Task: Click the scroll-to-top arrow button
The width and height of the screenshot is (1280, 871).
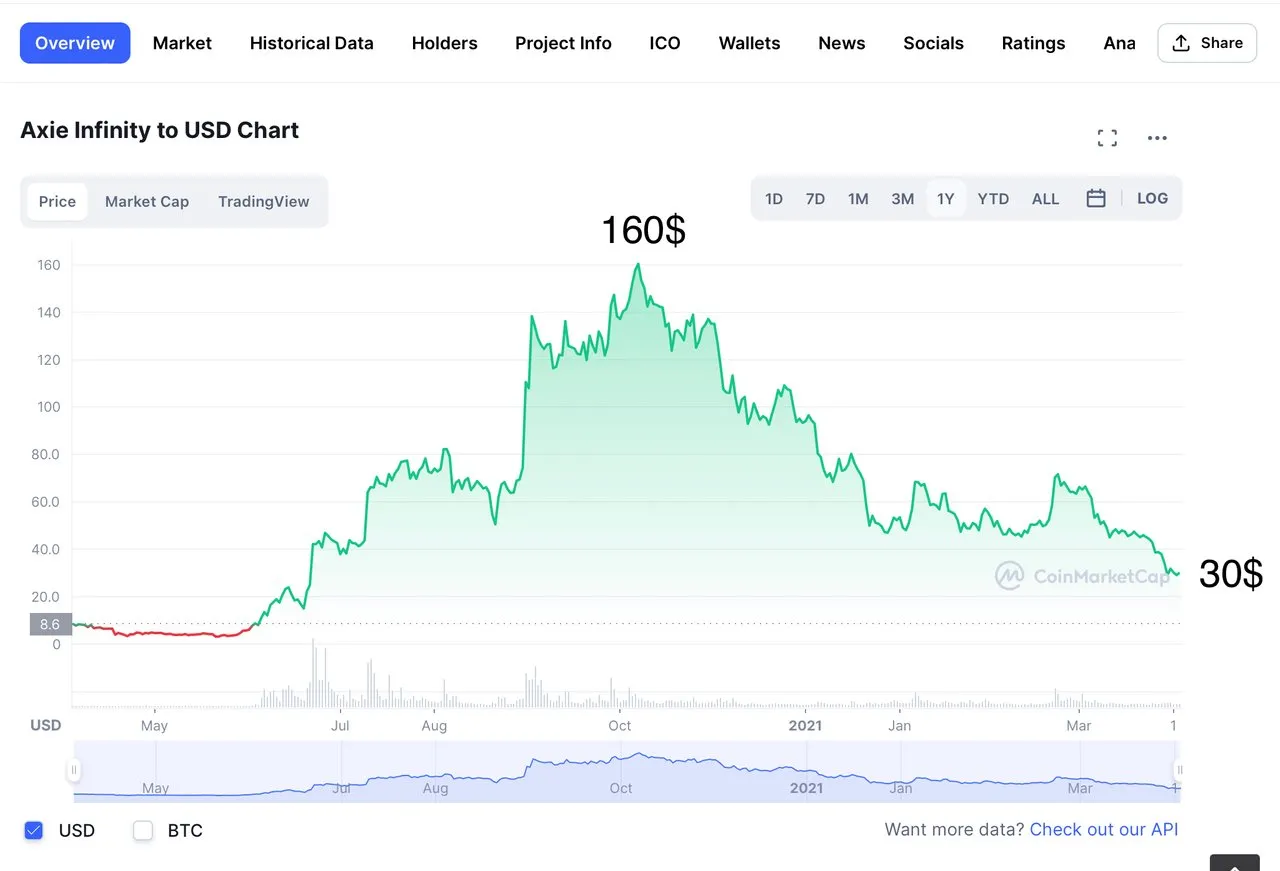Action: (x=1235, y=864)
